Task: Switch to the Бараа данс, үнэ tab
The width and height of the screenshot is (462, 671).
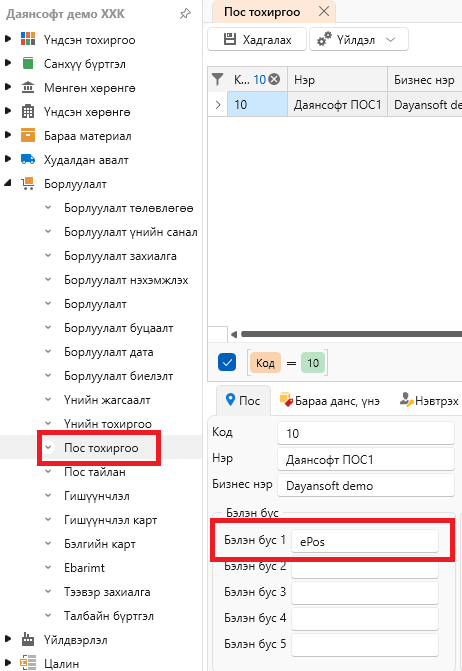Action: pyautogui.click(x=329, y=401)
